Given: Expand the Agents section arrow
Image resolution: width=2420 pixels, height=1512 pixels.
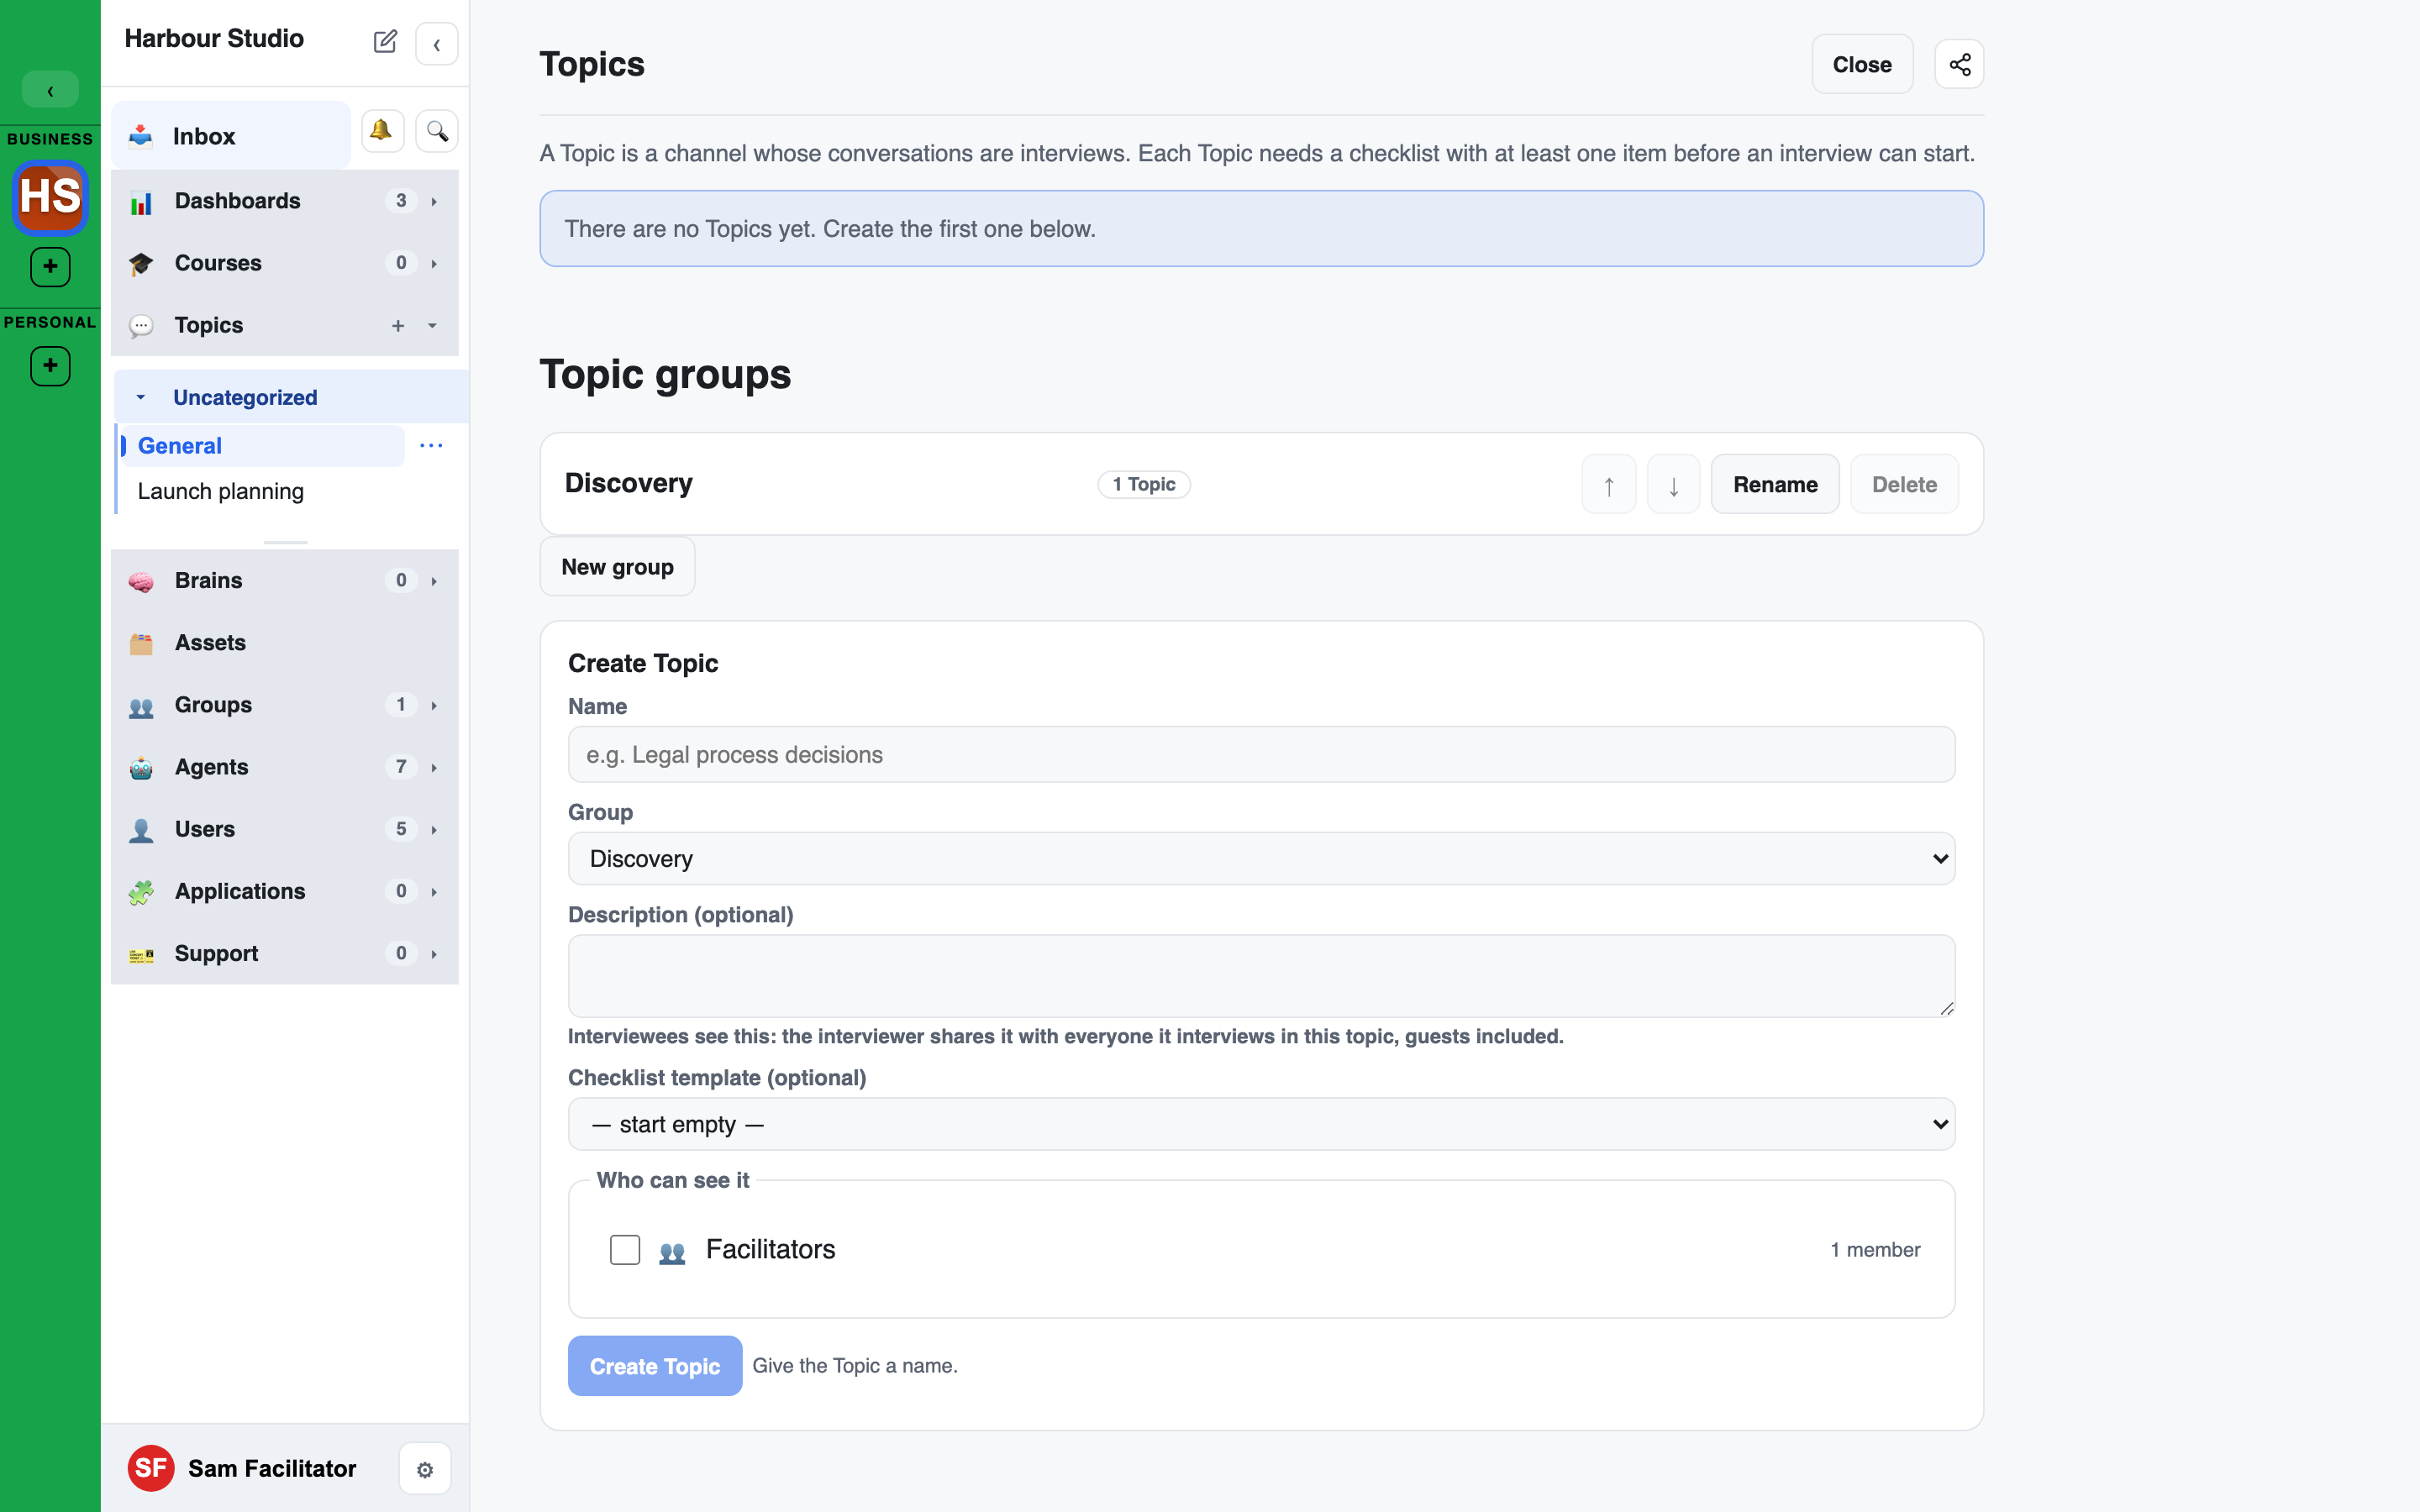Looking at the screenshot, I should point(434,768).
